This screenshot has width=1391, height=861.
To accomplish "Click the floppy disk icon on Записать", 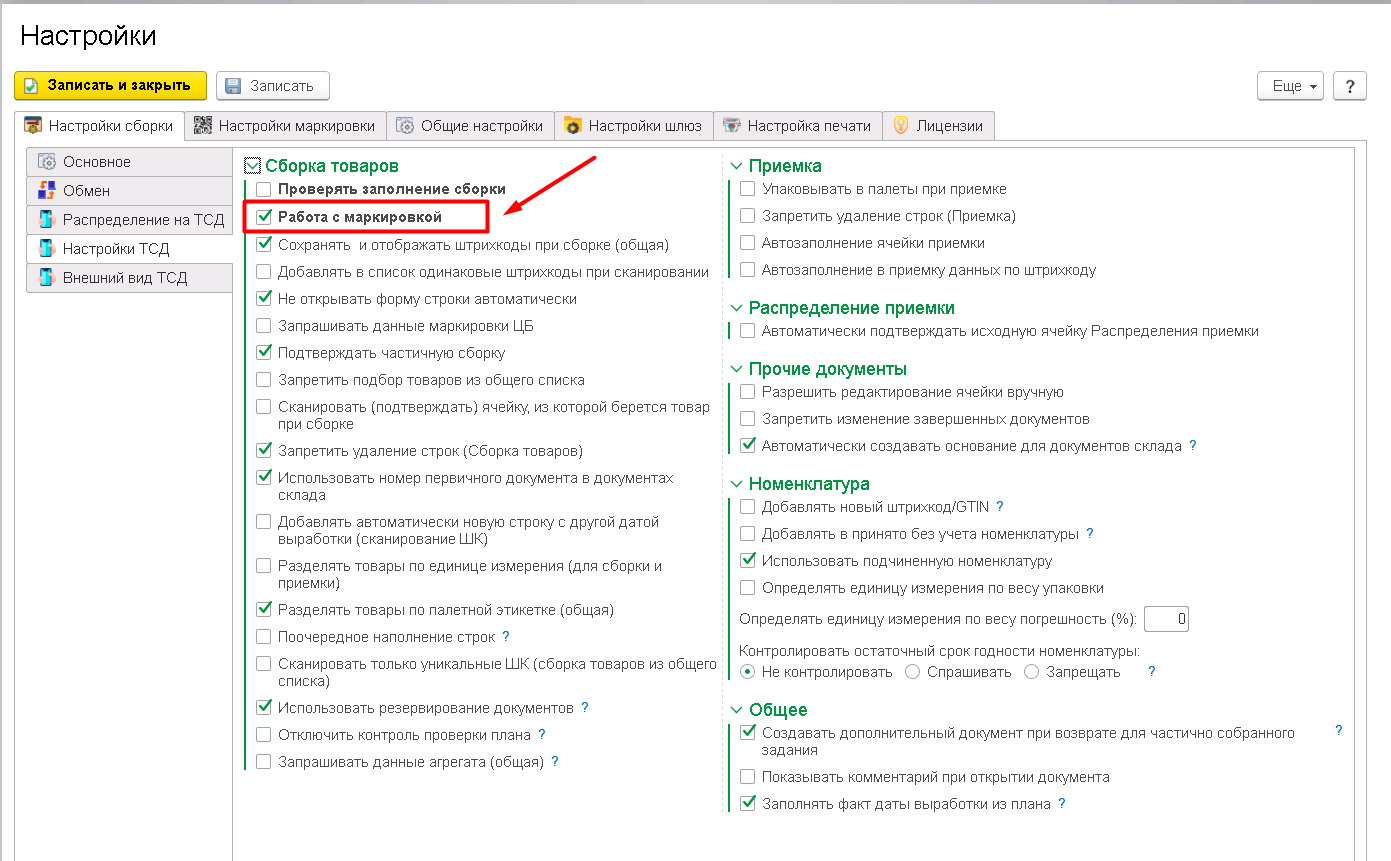I will [x=233, y=86].
